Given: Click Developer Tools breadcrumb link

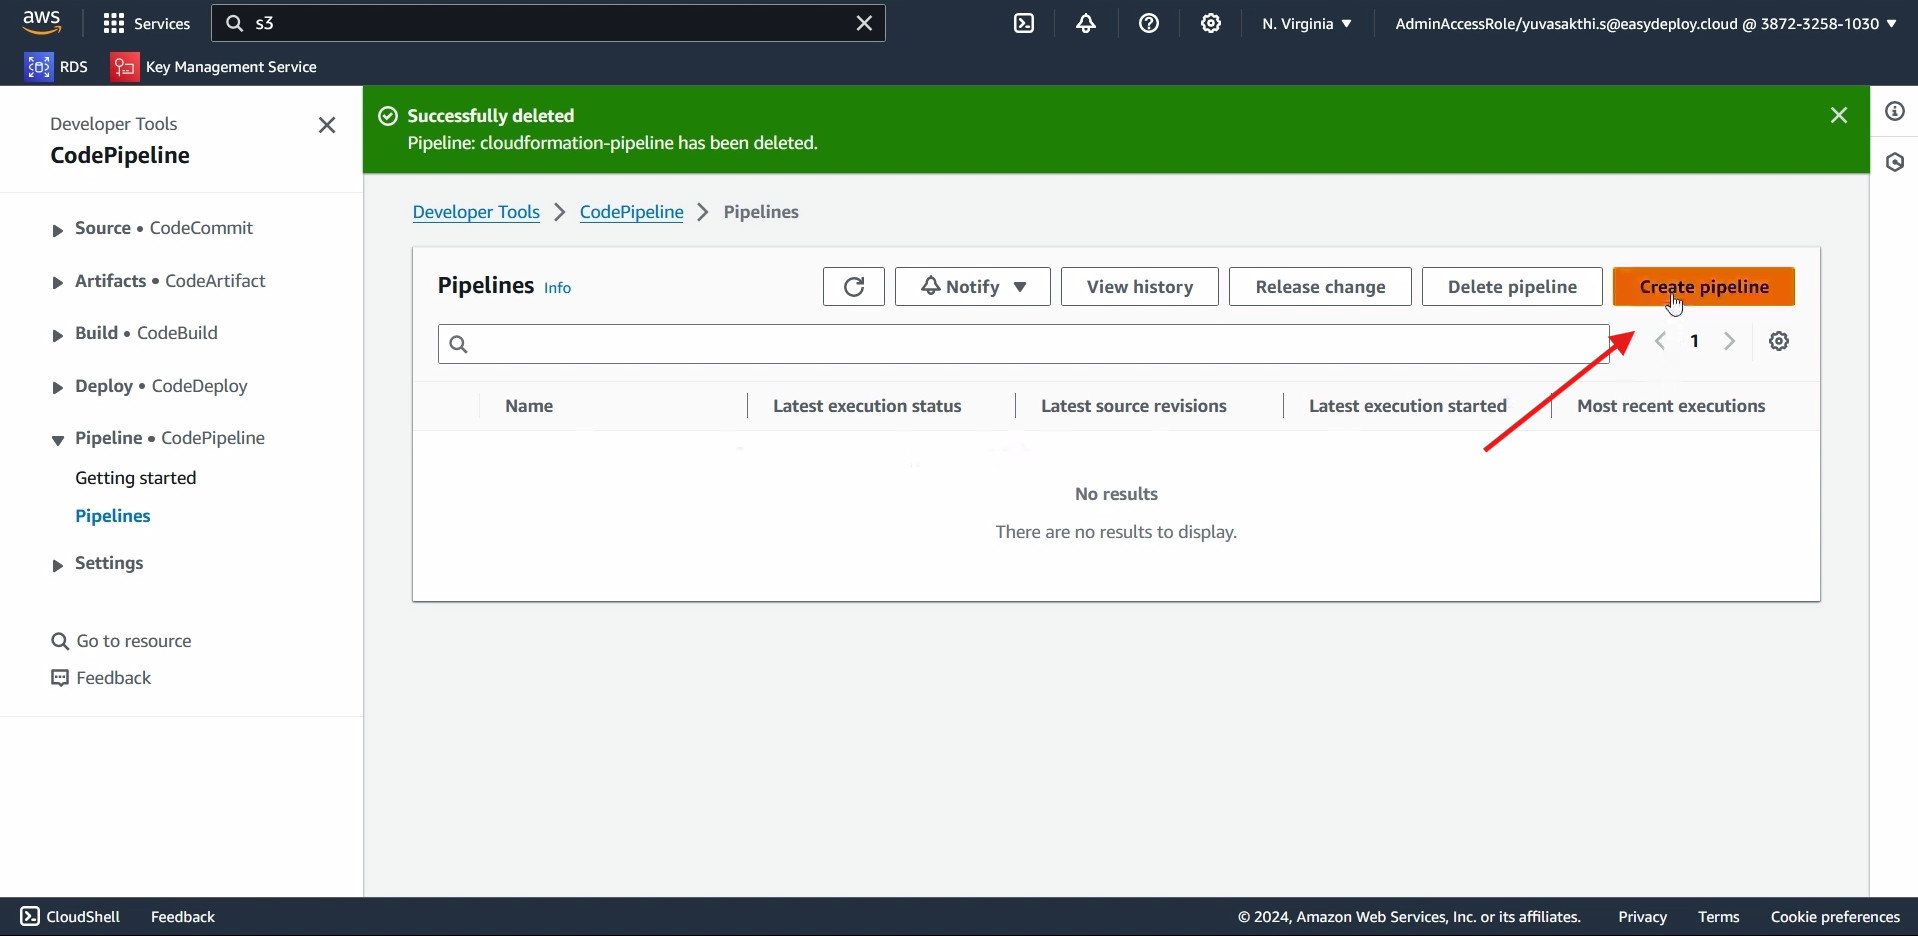Looking at the screenshot, I should pyautogui.click(x=476, y=212).
